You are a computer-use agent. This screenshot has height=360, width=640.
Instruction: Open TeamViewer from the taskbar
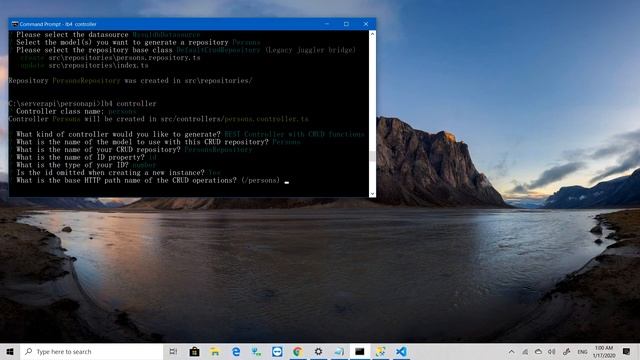[x=277, y=351]
